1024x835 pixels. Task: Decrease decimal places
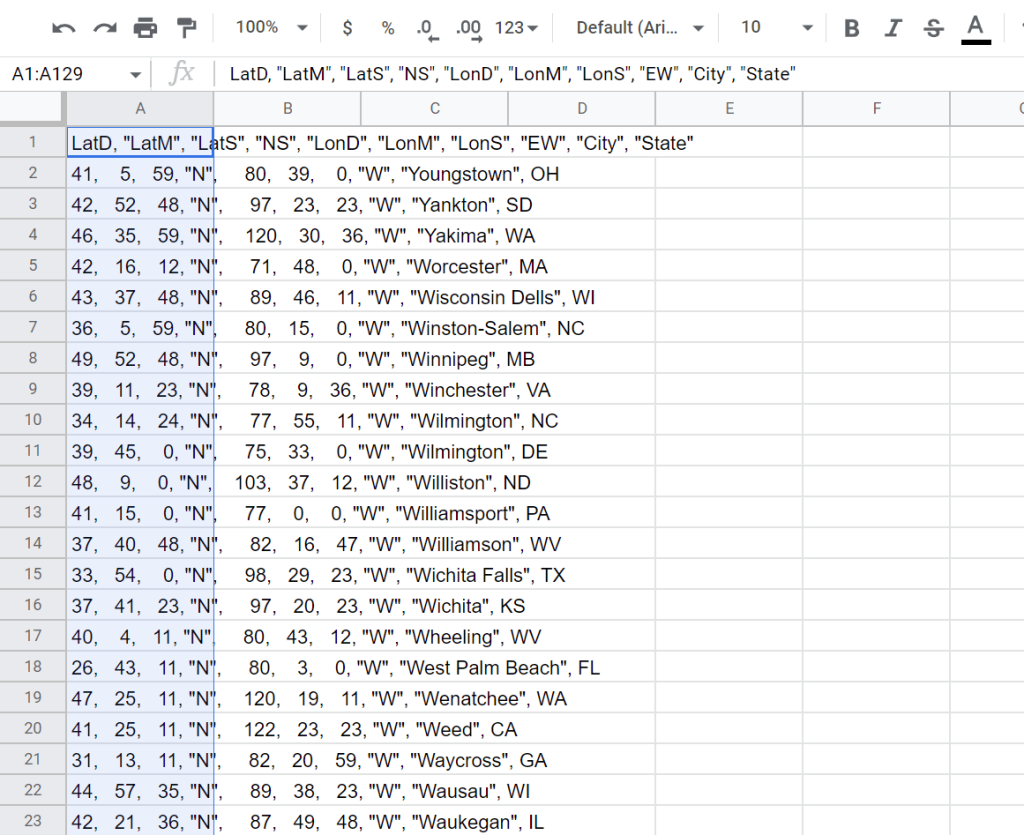coord(426,28)
